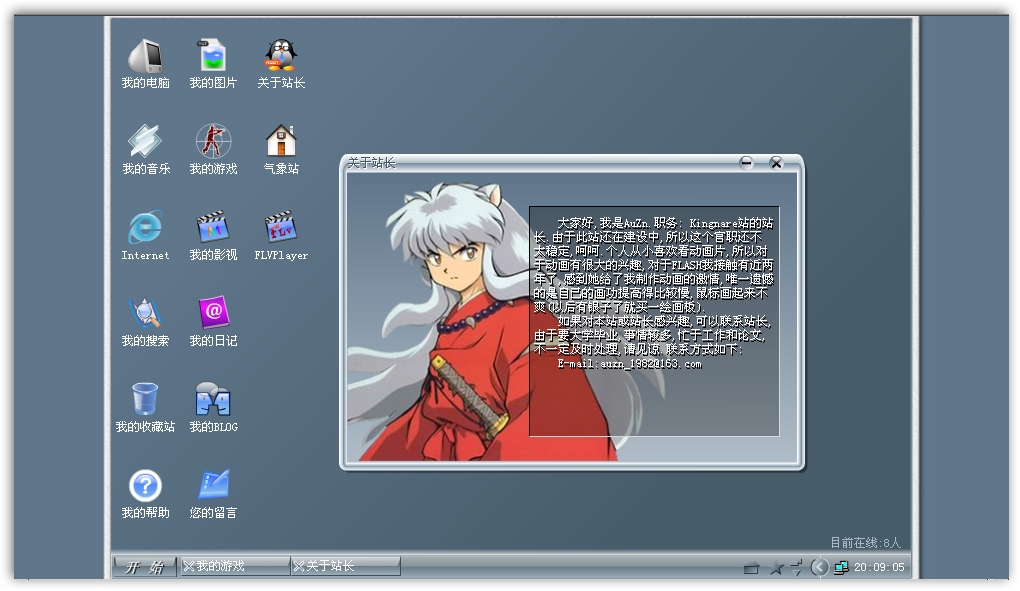This screenshot has width=1020, height=591.
Task: Collapse tray with the round arrow button
Action: pyautogui.click(x=820, y=568)
